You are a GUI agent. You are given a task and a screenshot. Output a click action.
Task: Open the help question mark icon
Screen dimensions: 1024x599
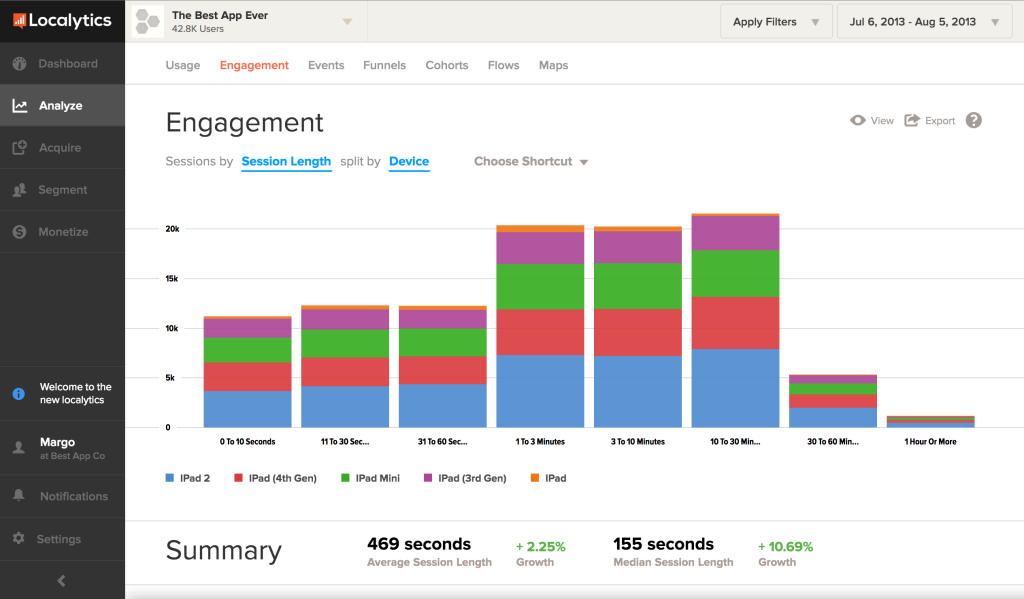point(973,120)
